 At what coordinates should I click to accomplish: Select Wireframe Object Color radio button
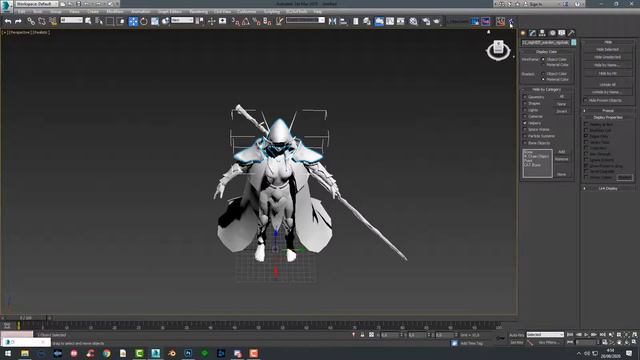543,59
